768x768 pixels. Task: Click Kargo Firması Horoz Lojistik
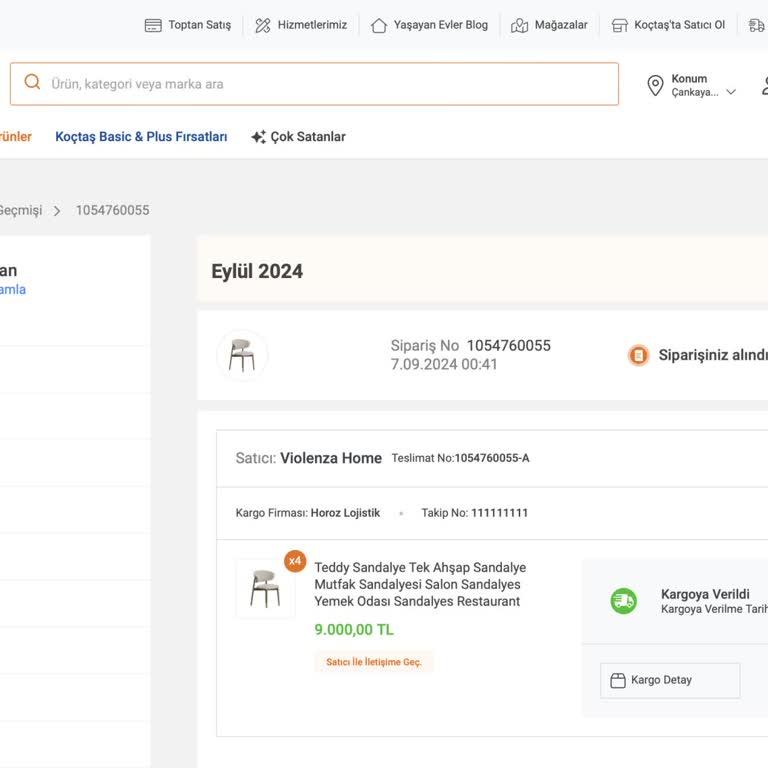pos(308,513)
